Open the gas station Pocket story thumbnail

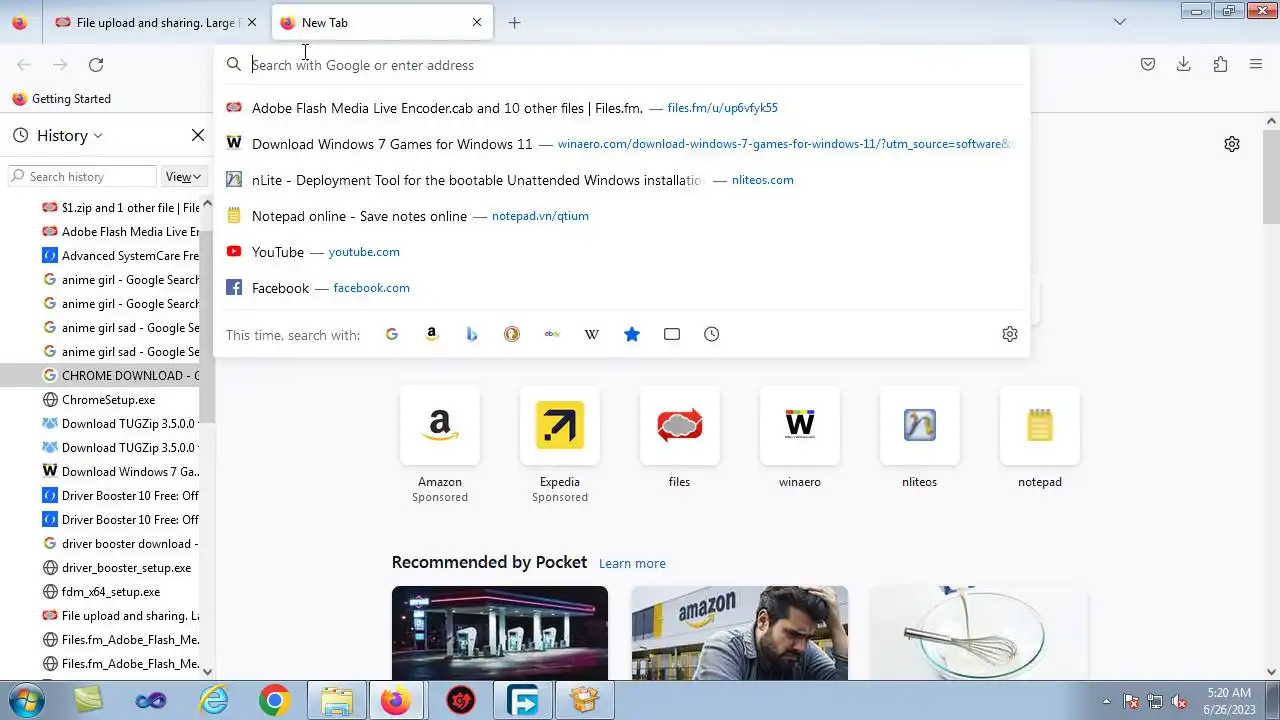click(500, 633)
